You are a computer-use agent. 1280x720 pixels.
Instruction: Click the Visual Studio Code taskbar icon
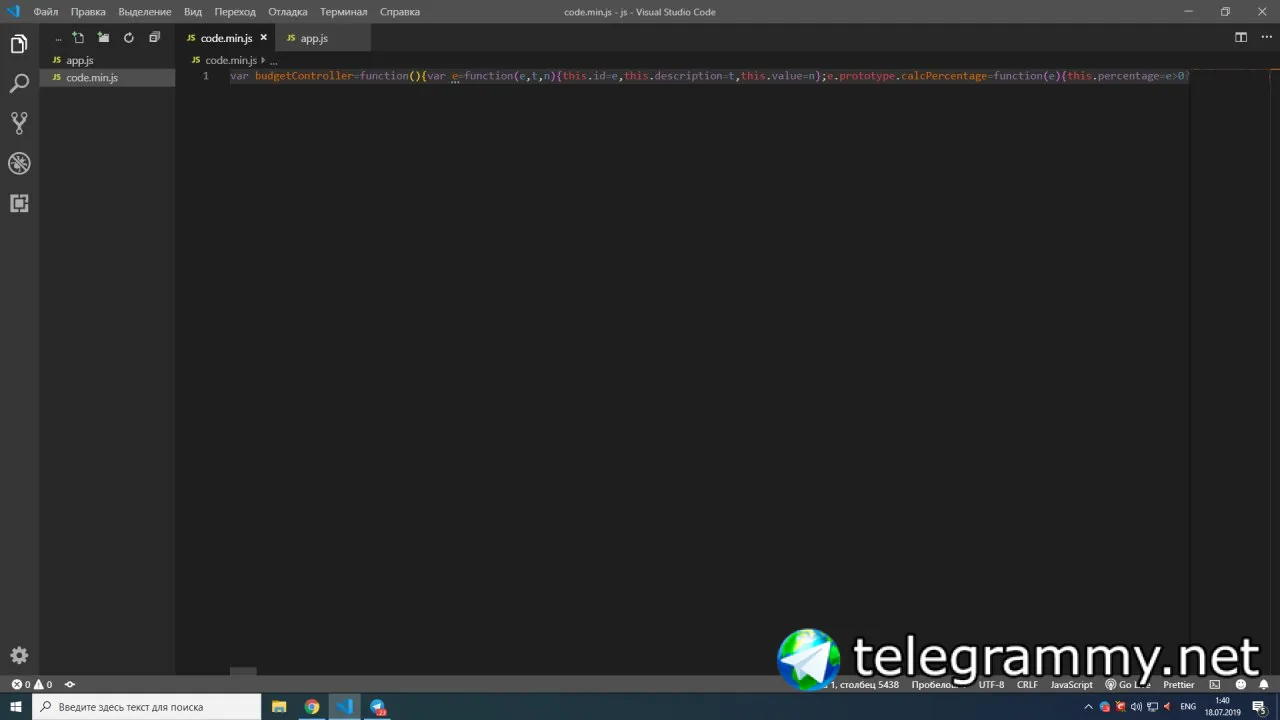tap(345, 707)
